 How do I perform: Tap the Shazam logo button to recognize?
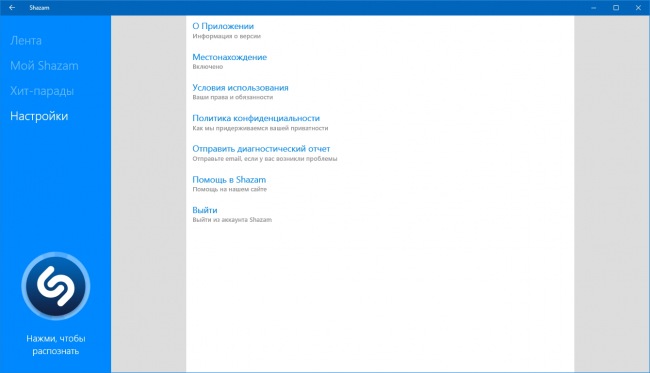[56, 286]
